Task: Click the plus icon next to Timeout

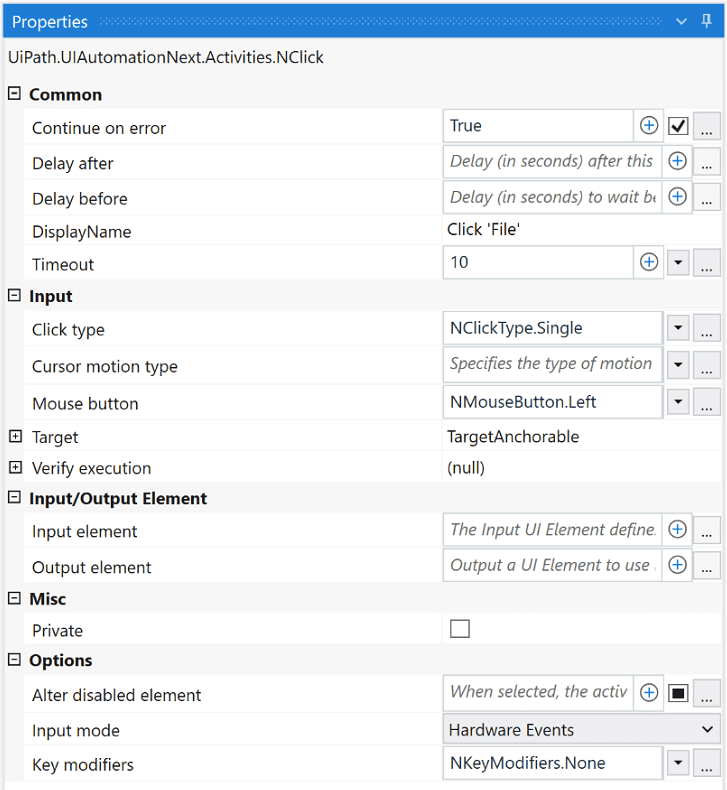Action: click(x=649, y=262)
